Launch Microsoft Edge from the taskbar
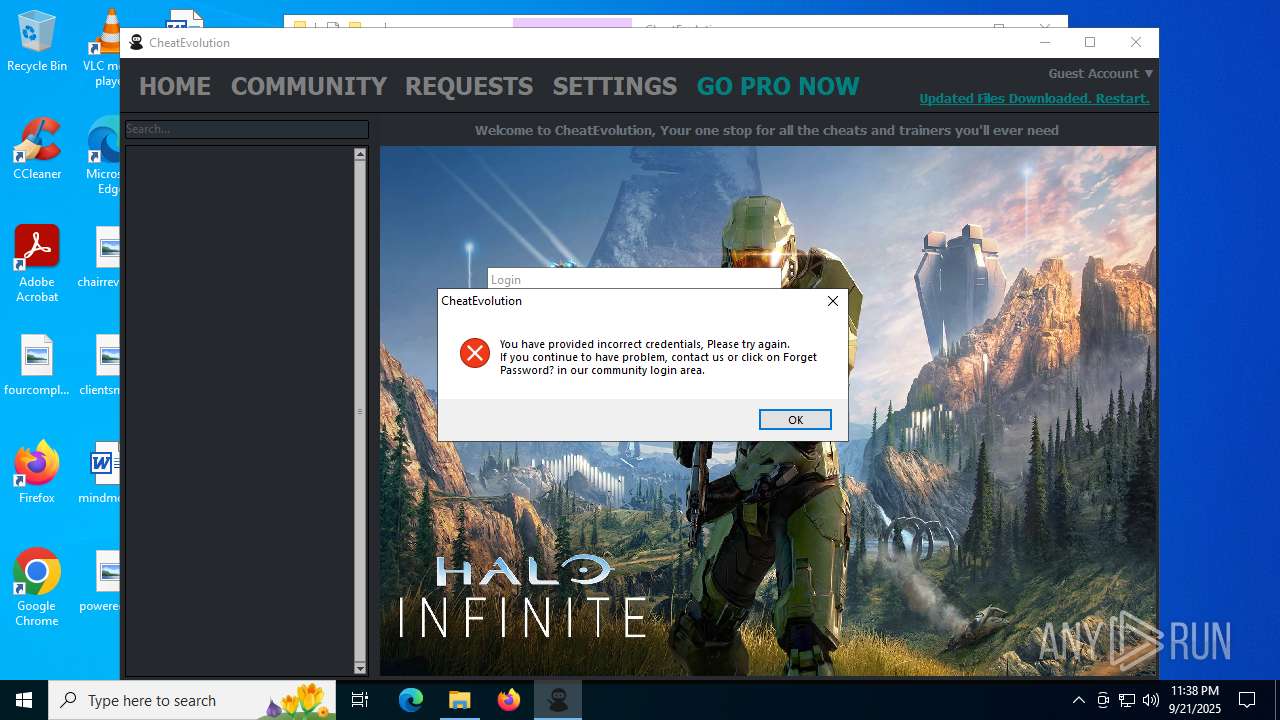Screen dimensions: 1280x720 pos(411,700)
